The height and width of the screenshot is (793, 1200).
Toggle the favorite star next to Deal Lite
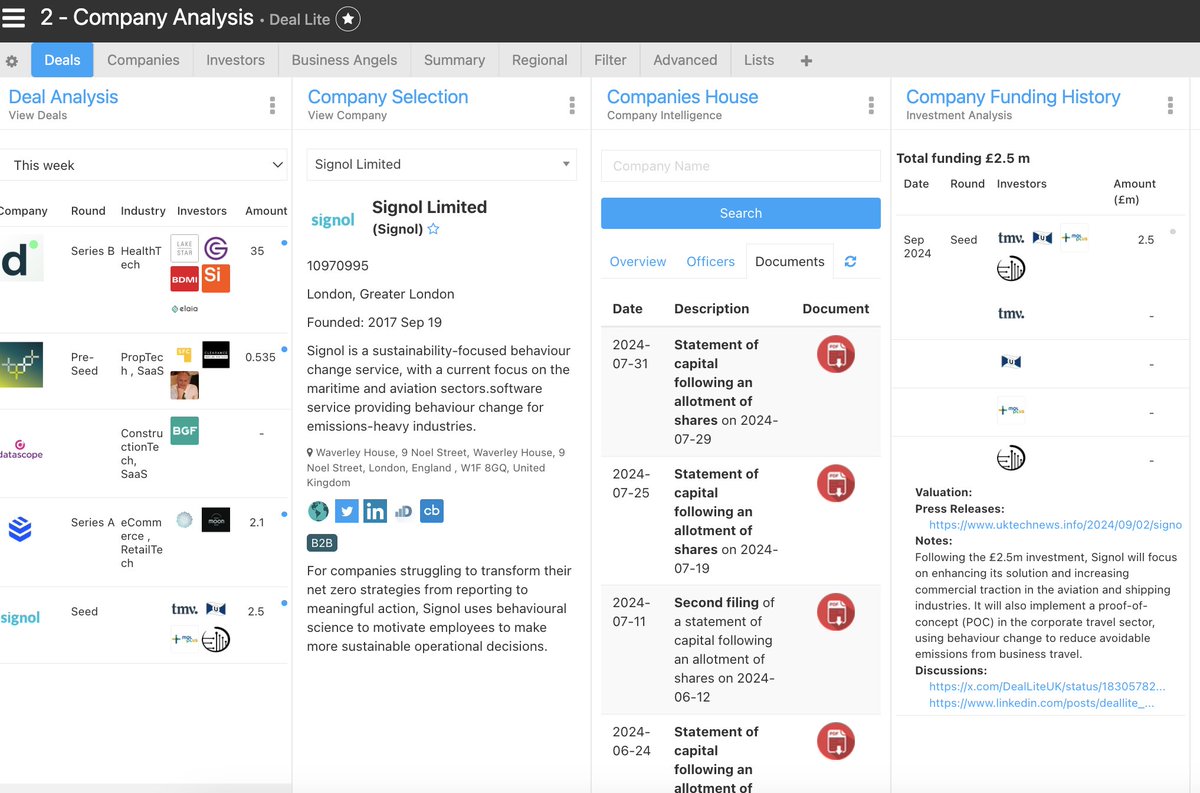(348, 19)
